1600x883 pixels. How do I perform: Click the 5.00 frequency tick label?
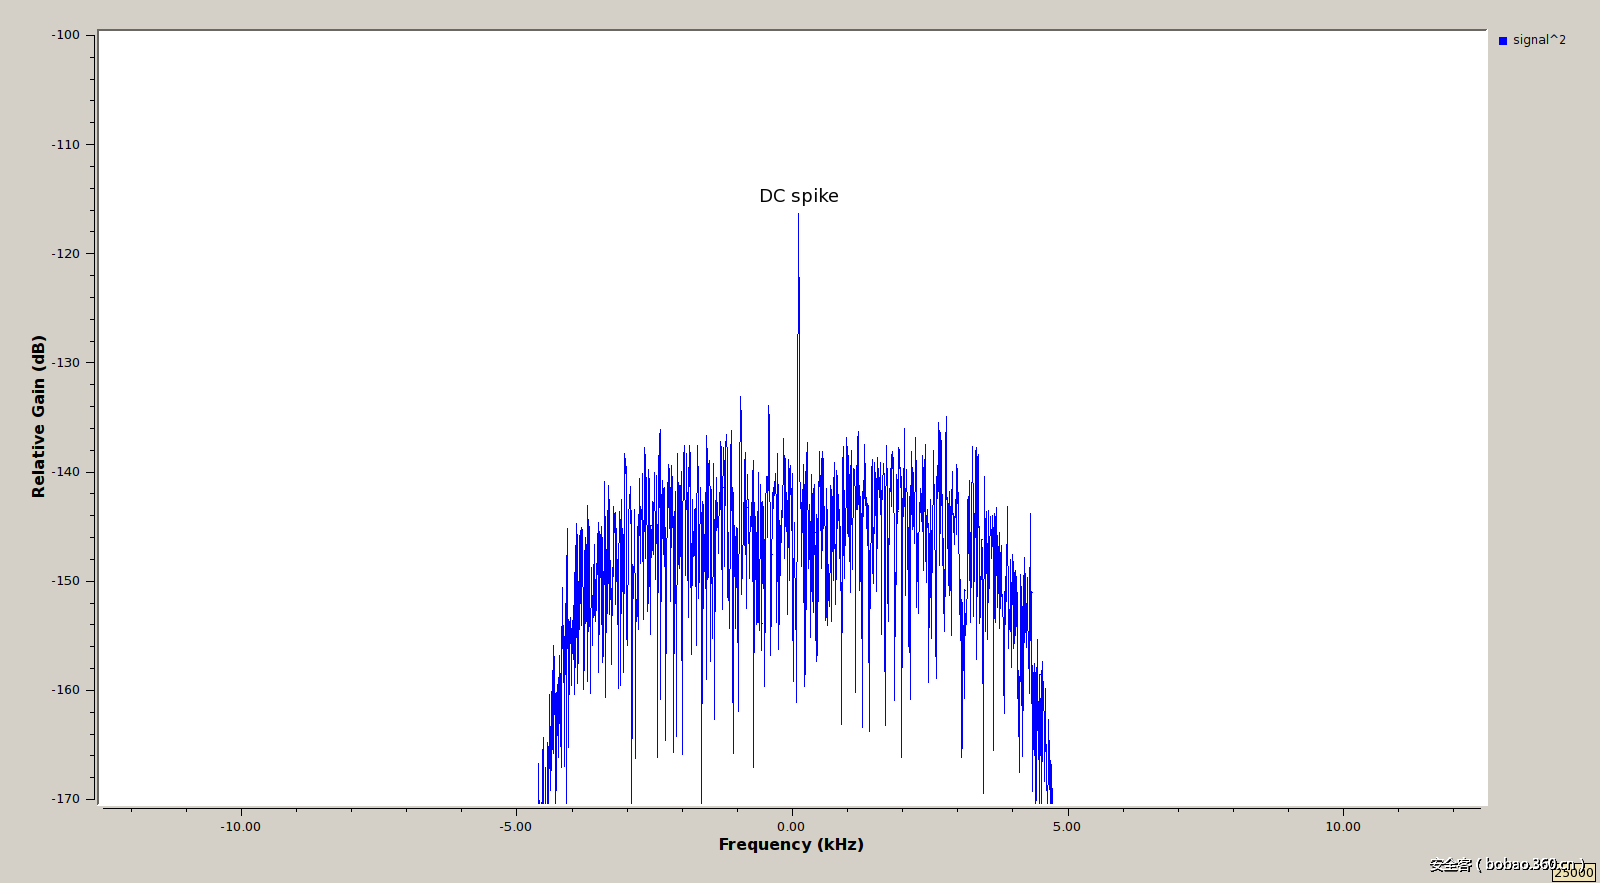(x=1066, y=826)
